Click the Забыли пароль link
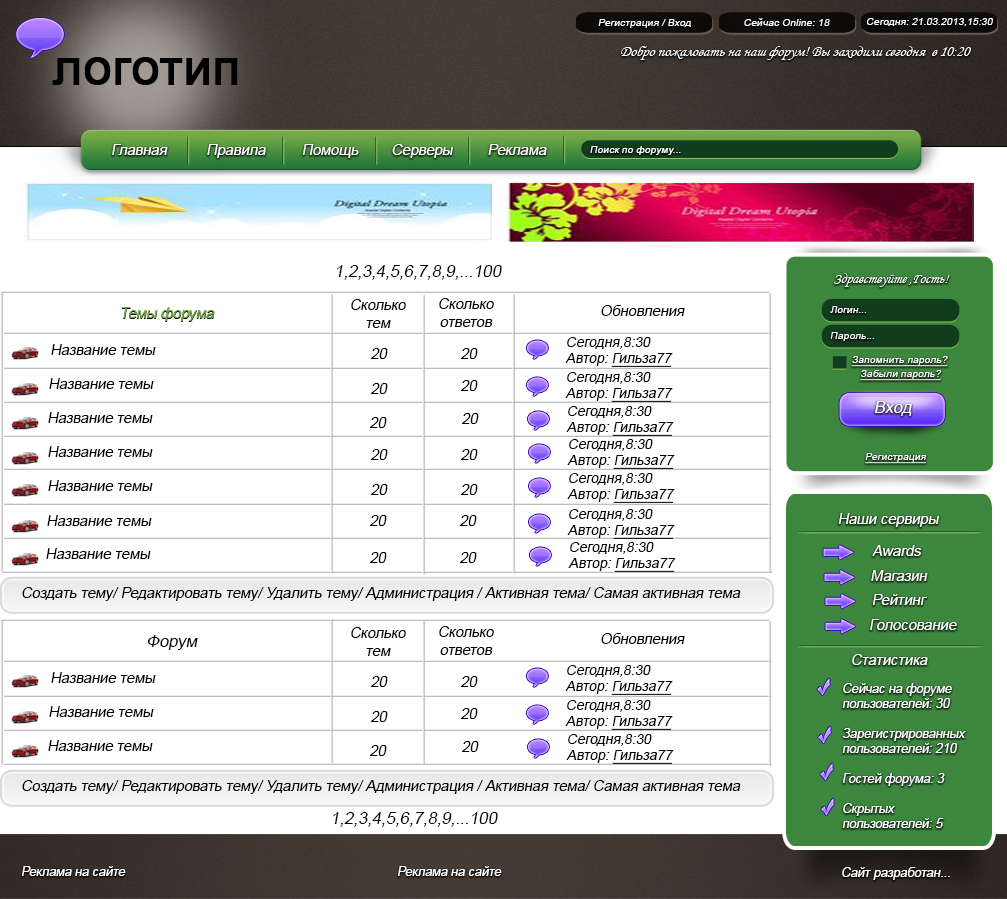The image size is (1007, 899). pos(900,375)
